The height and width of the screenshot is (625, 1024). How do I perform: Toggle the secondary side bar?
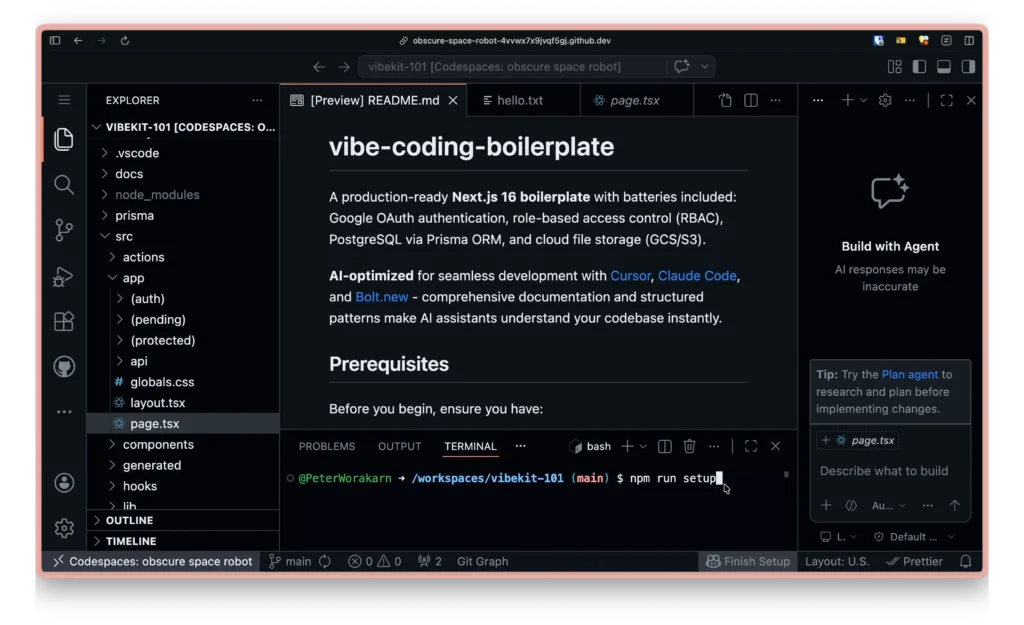pos(968,67)
